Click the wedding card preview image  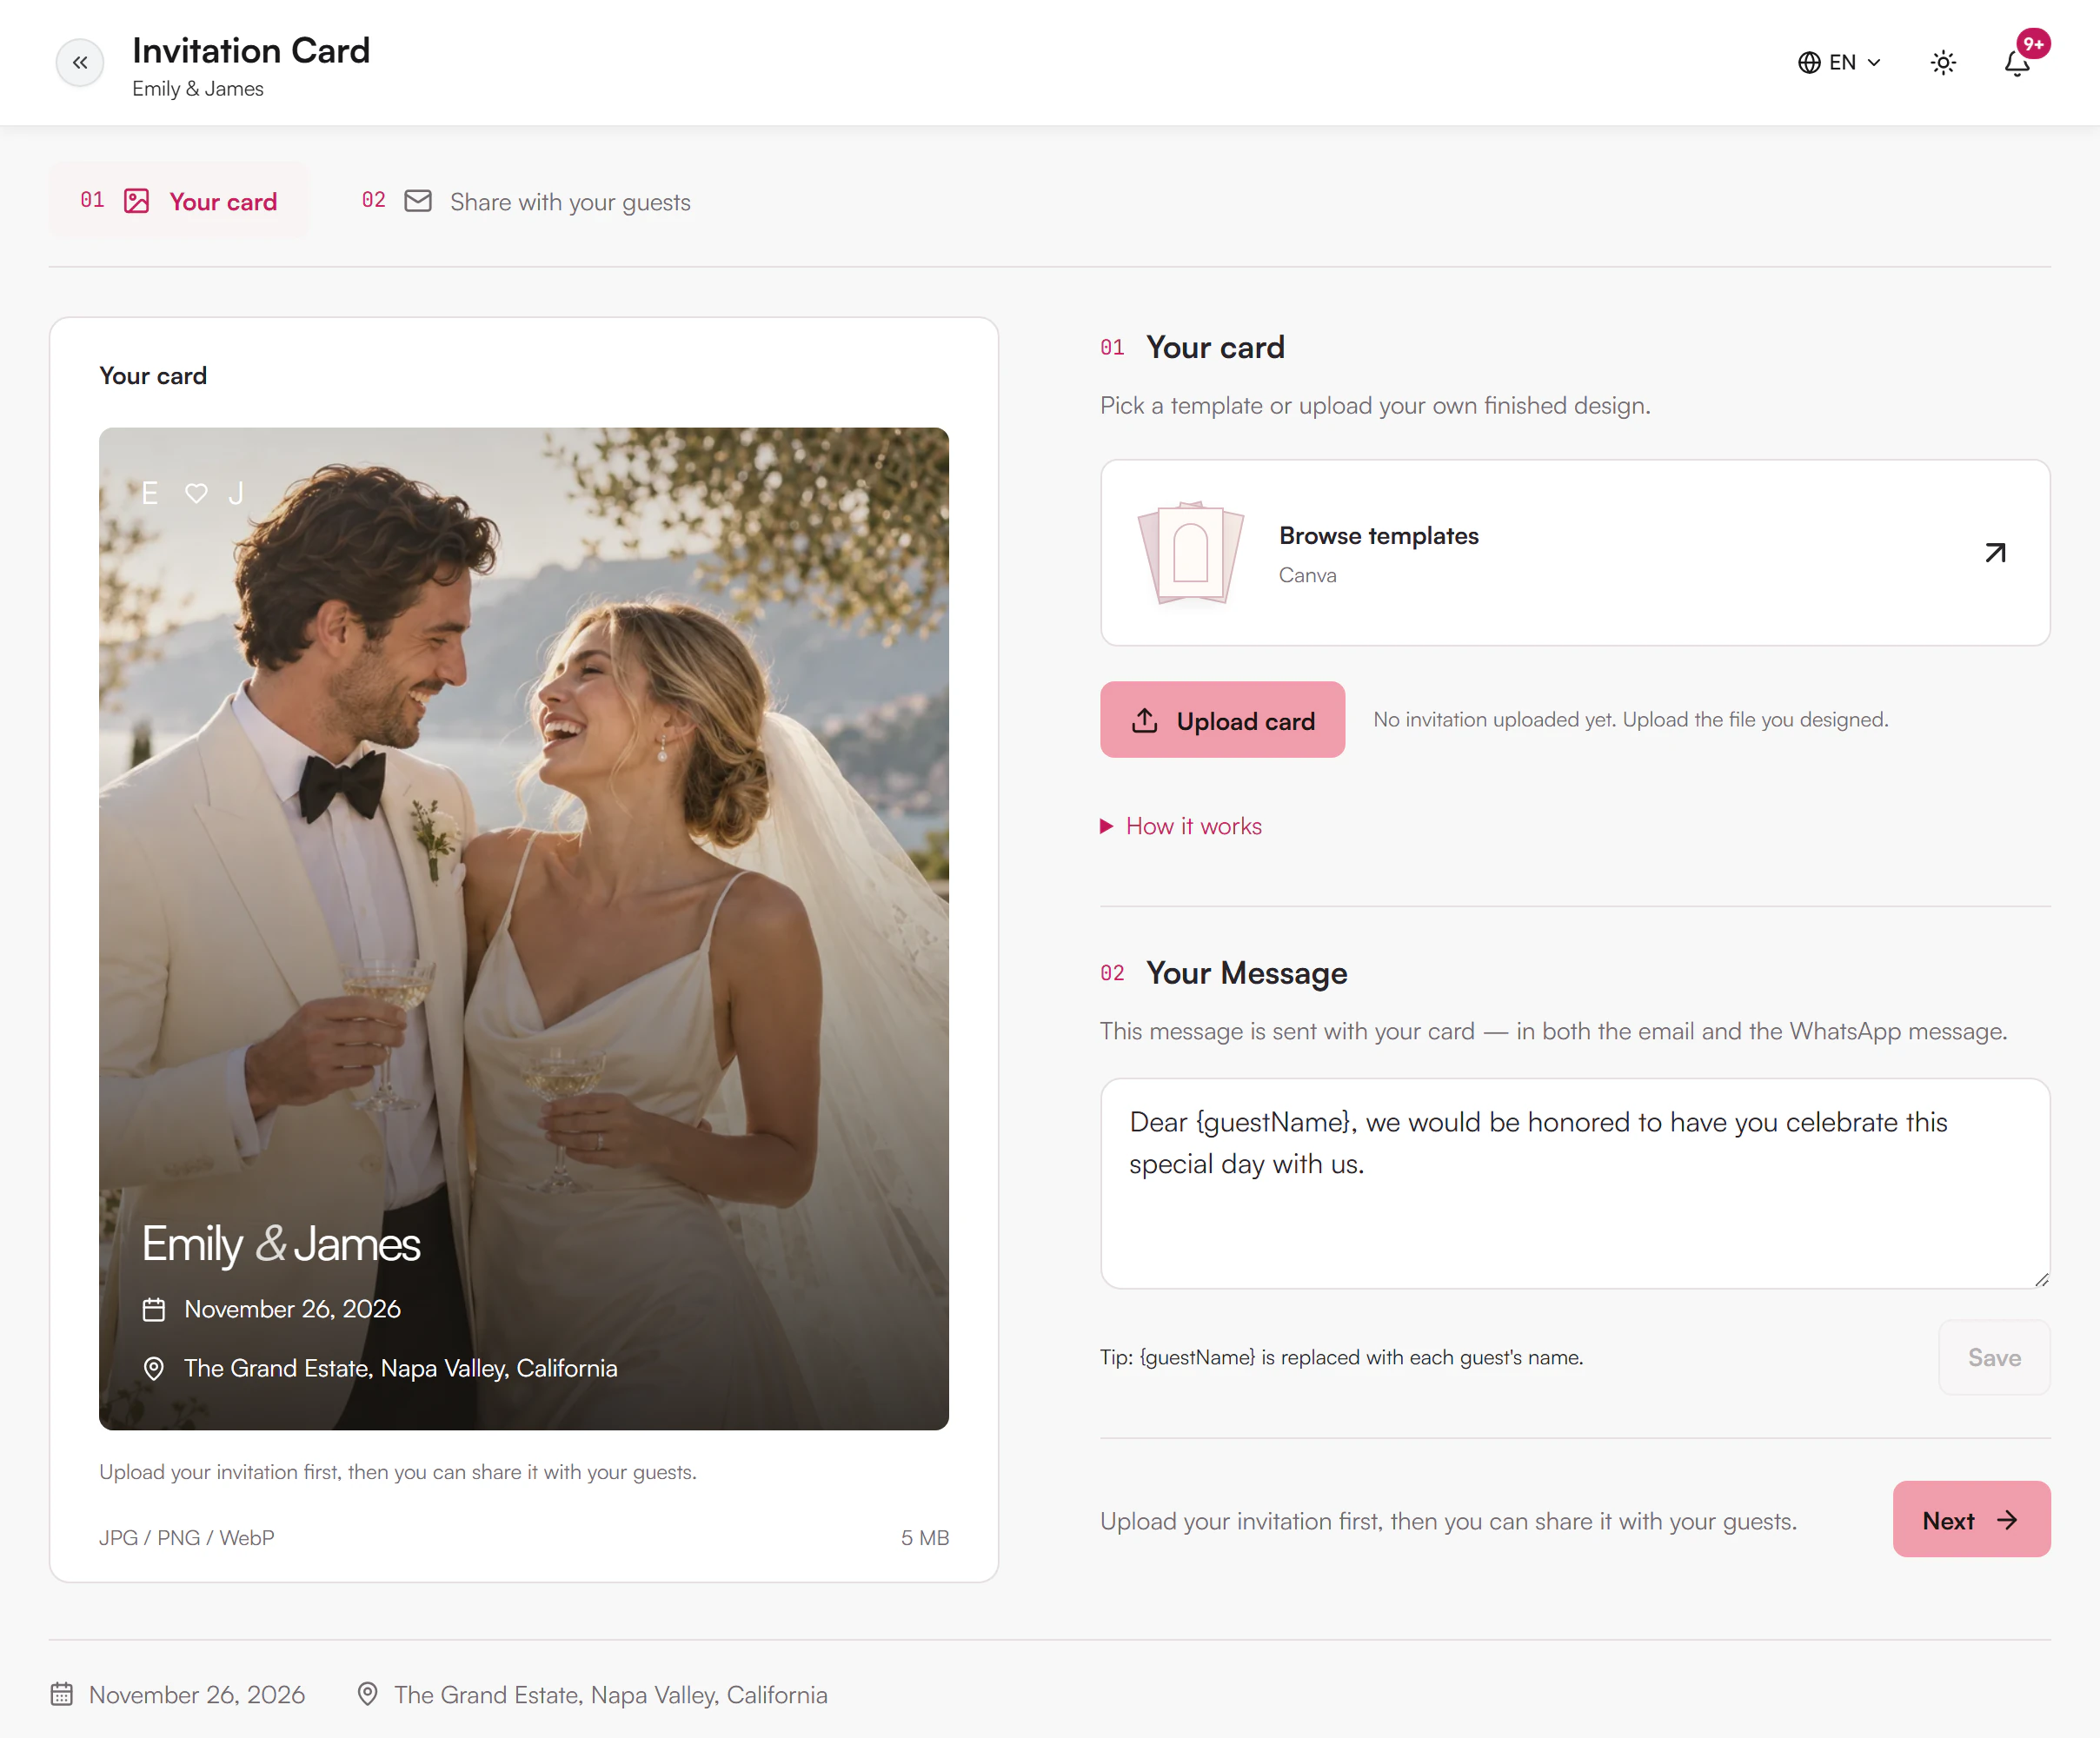click(524, 928)
